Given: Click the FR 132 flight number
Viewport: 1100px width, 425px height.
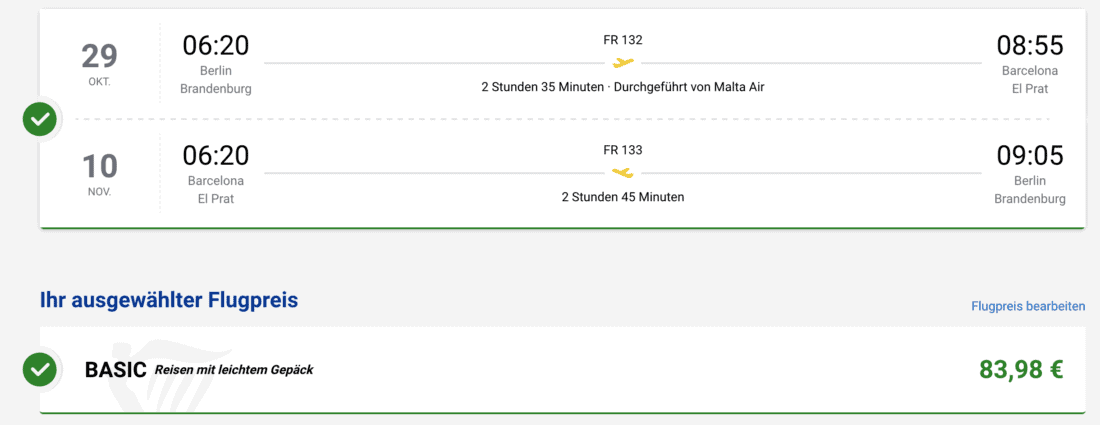Looking at the screenshot, I should pyautogui.click(x=623, y=40).
